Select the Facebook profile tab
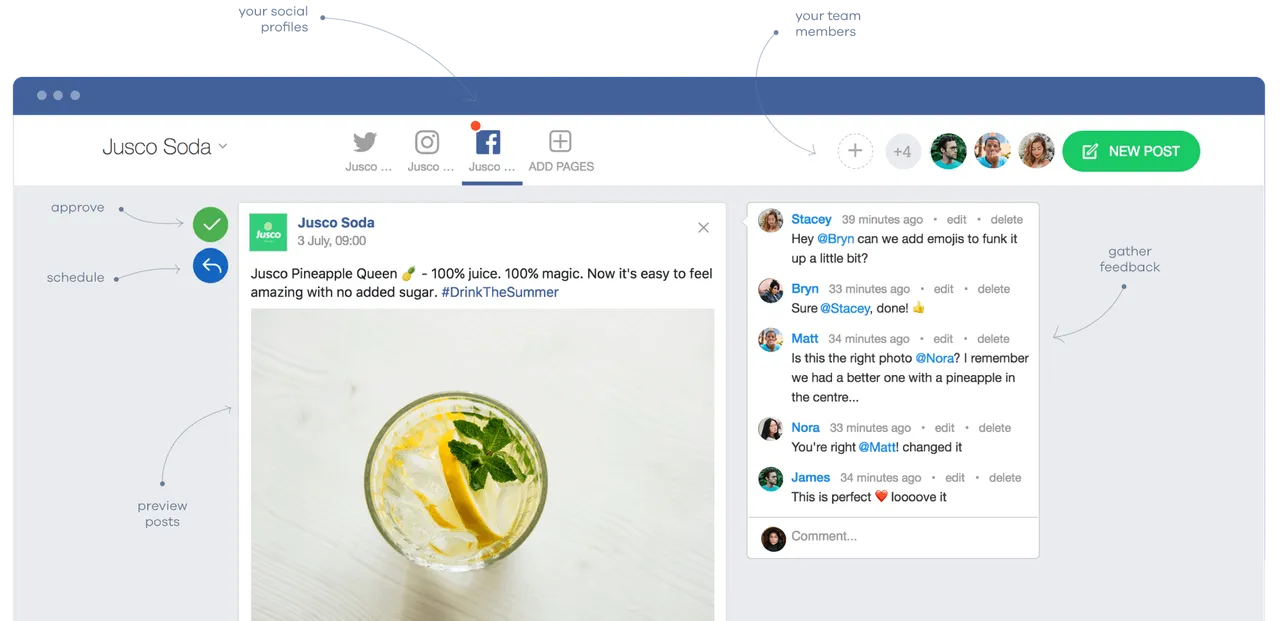Screen dimensions: 1280x621 tap(491, 151)
